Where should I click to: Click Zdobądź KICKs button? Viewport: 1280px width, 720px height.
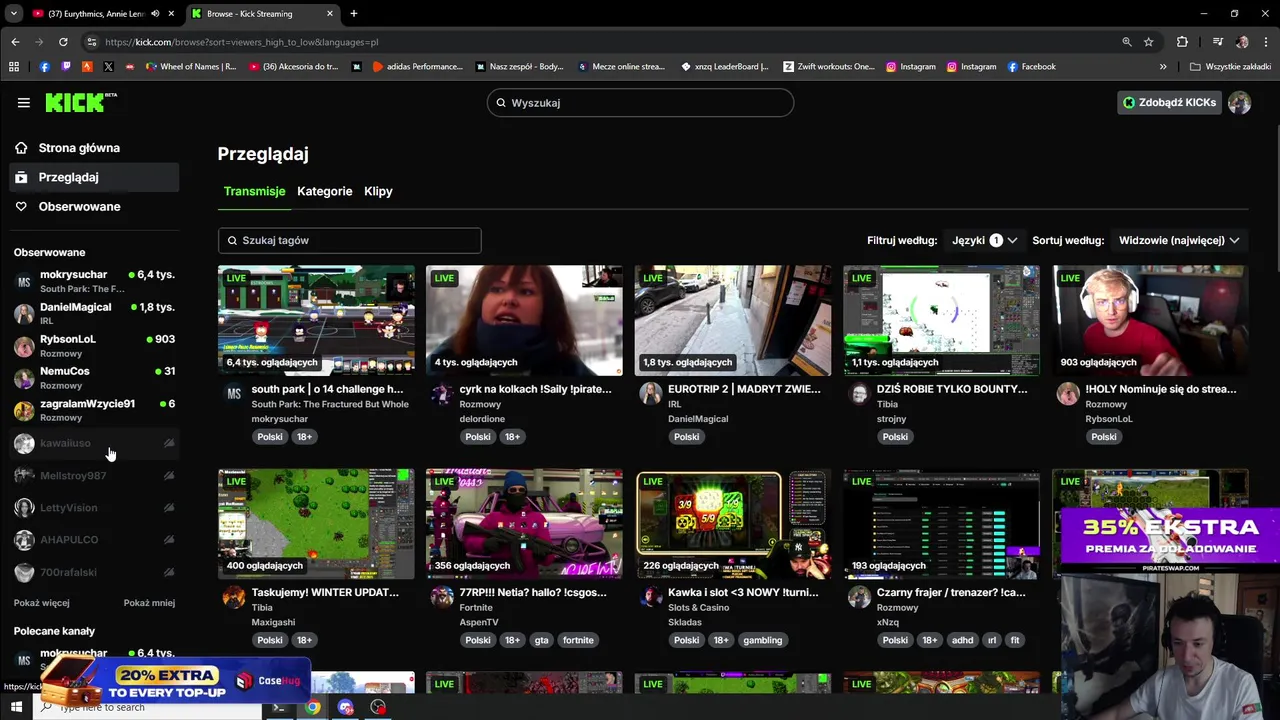coord(1170,102)
